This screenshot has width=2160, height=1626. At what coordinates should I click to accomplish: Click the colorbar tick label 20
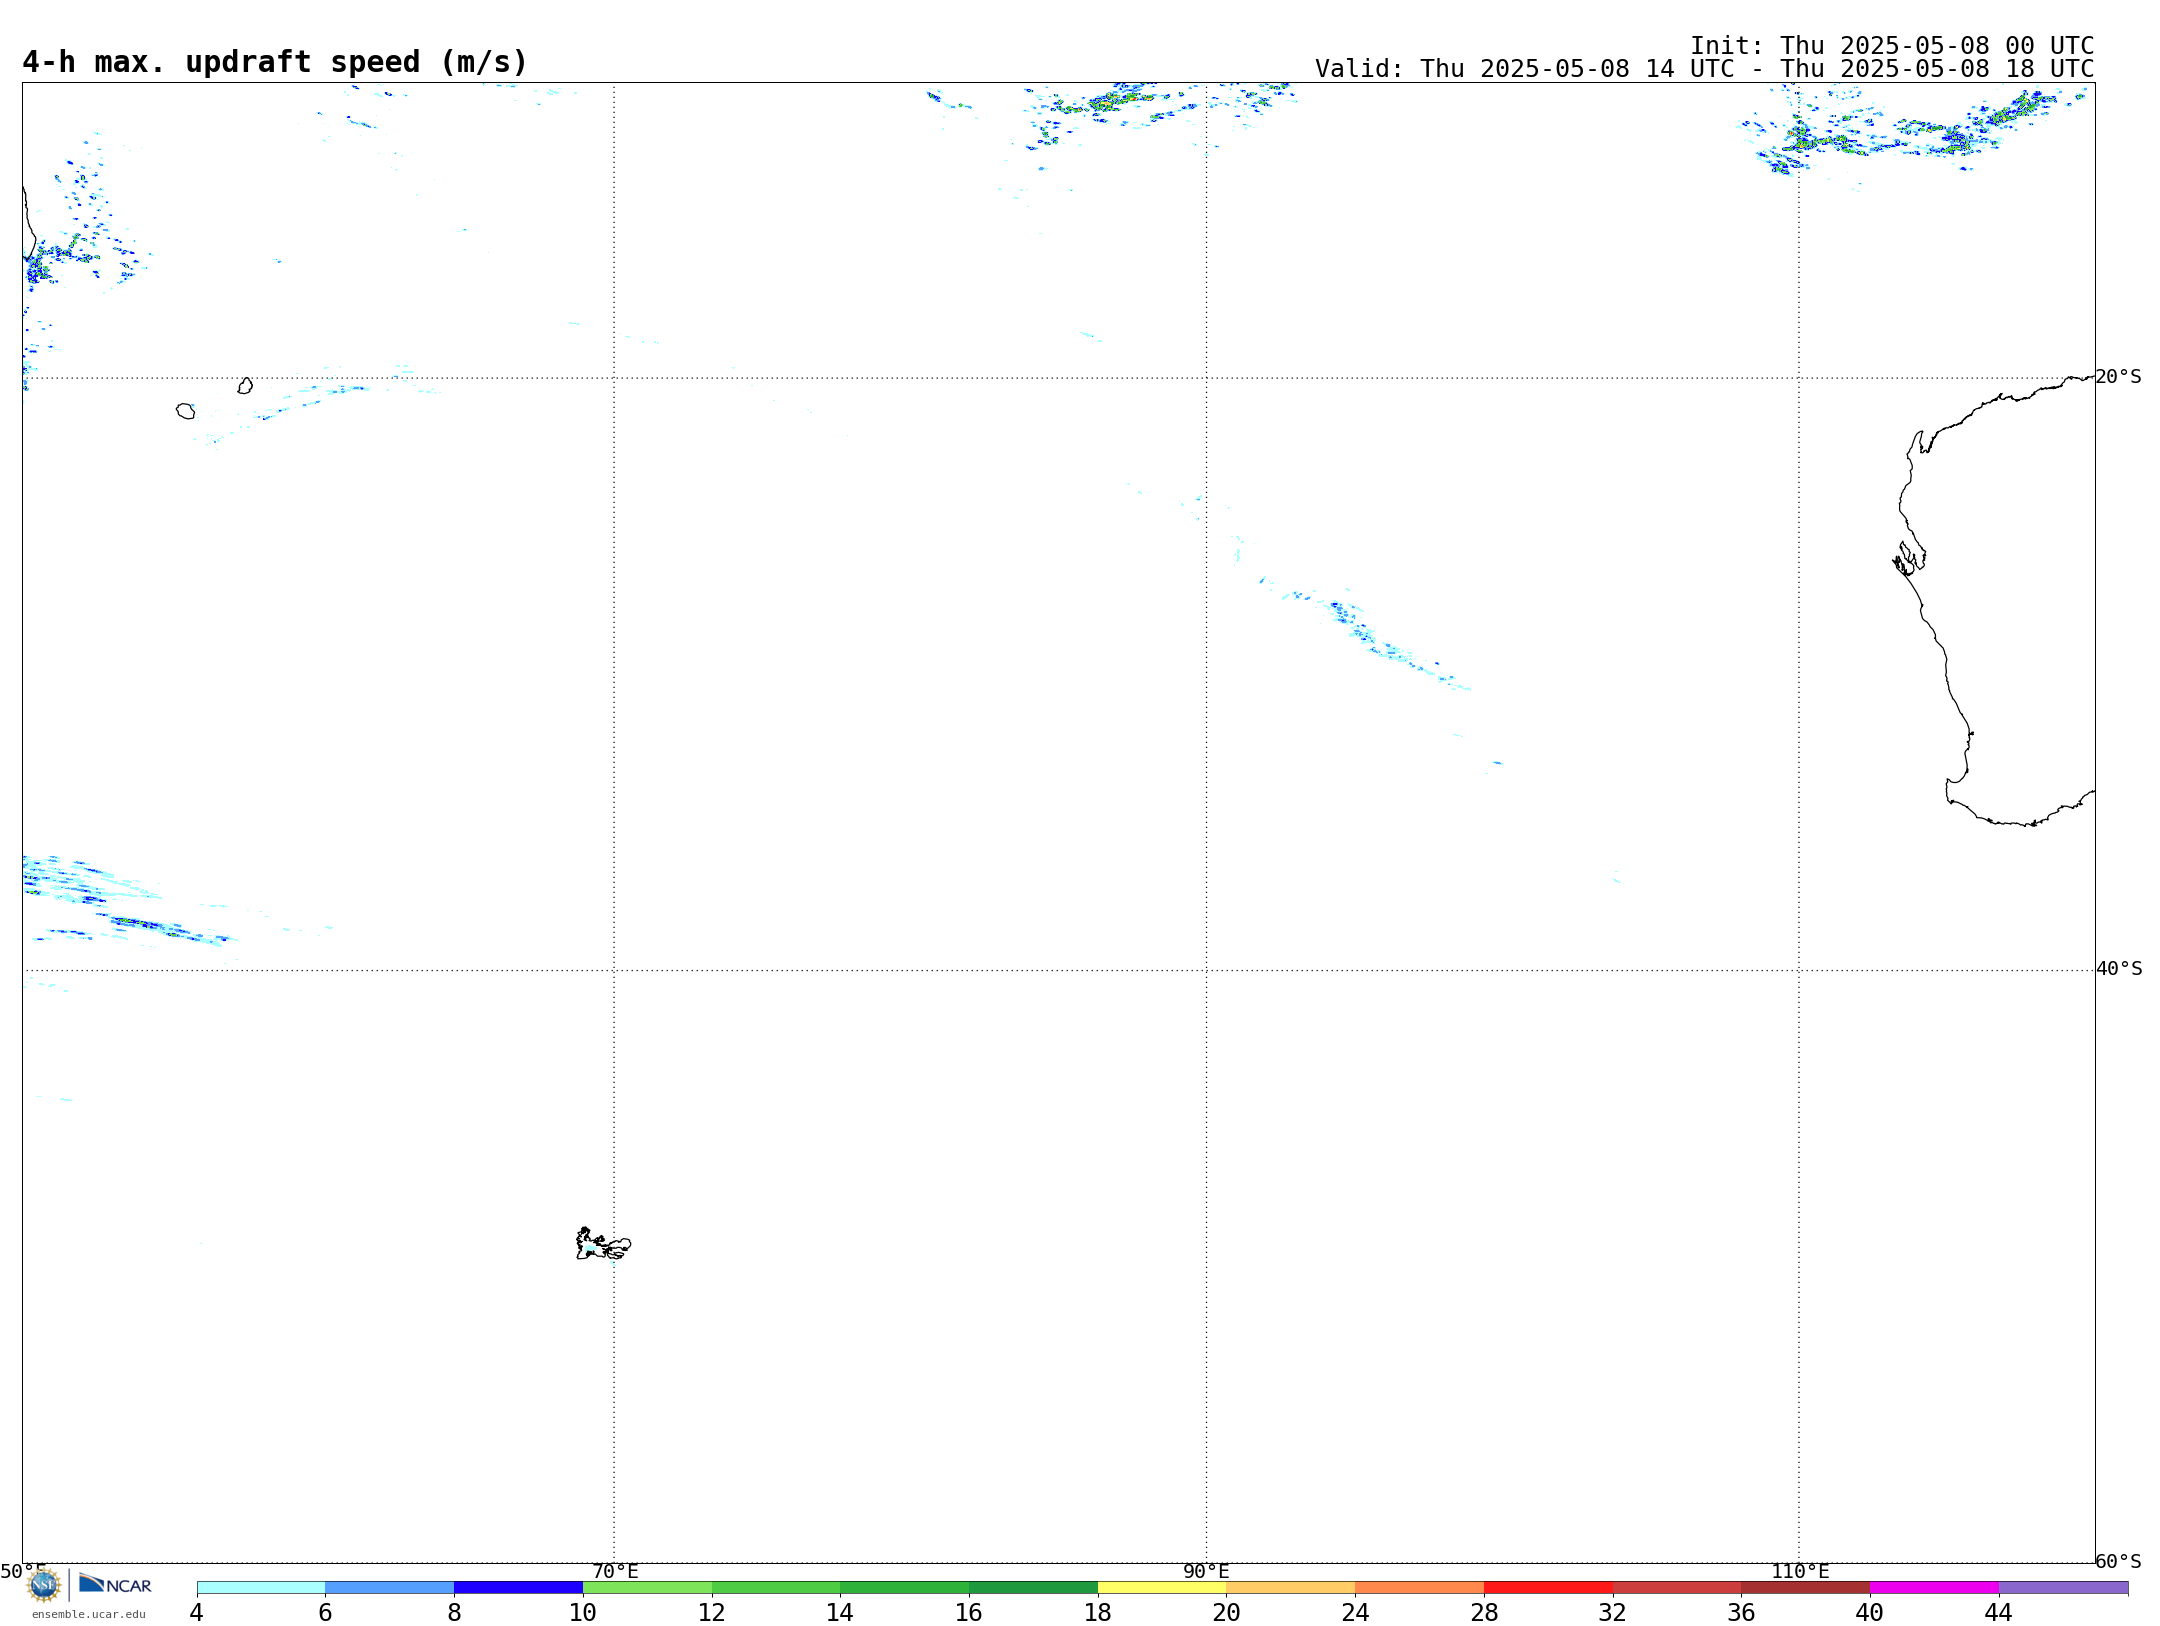1227,1612
